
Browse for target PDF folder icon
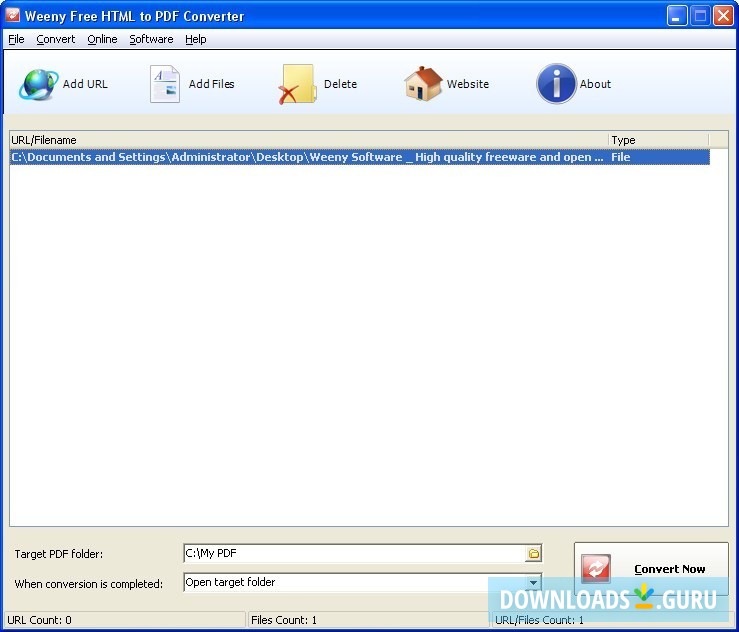click(x=534, y=553)
